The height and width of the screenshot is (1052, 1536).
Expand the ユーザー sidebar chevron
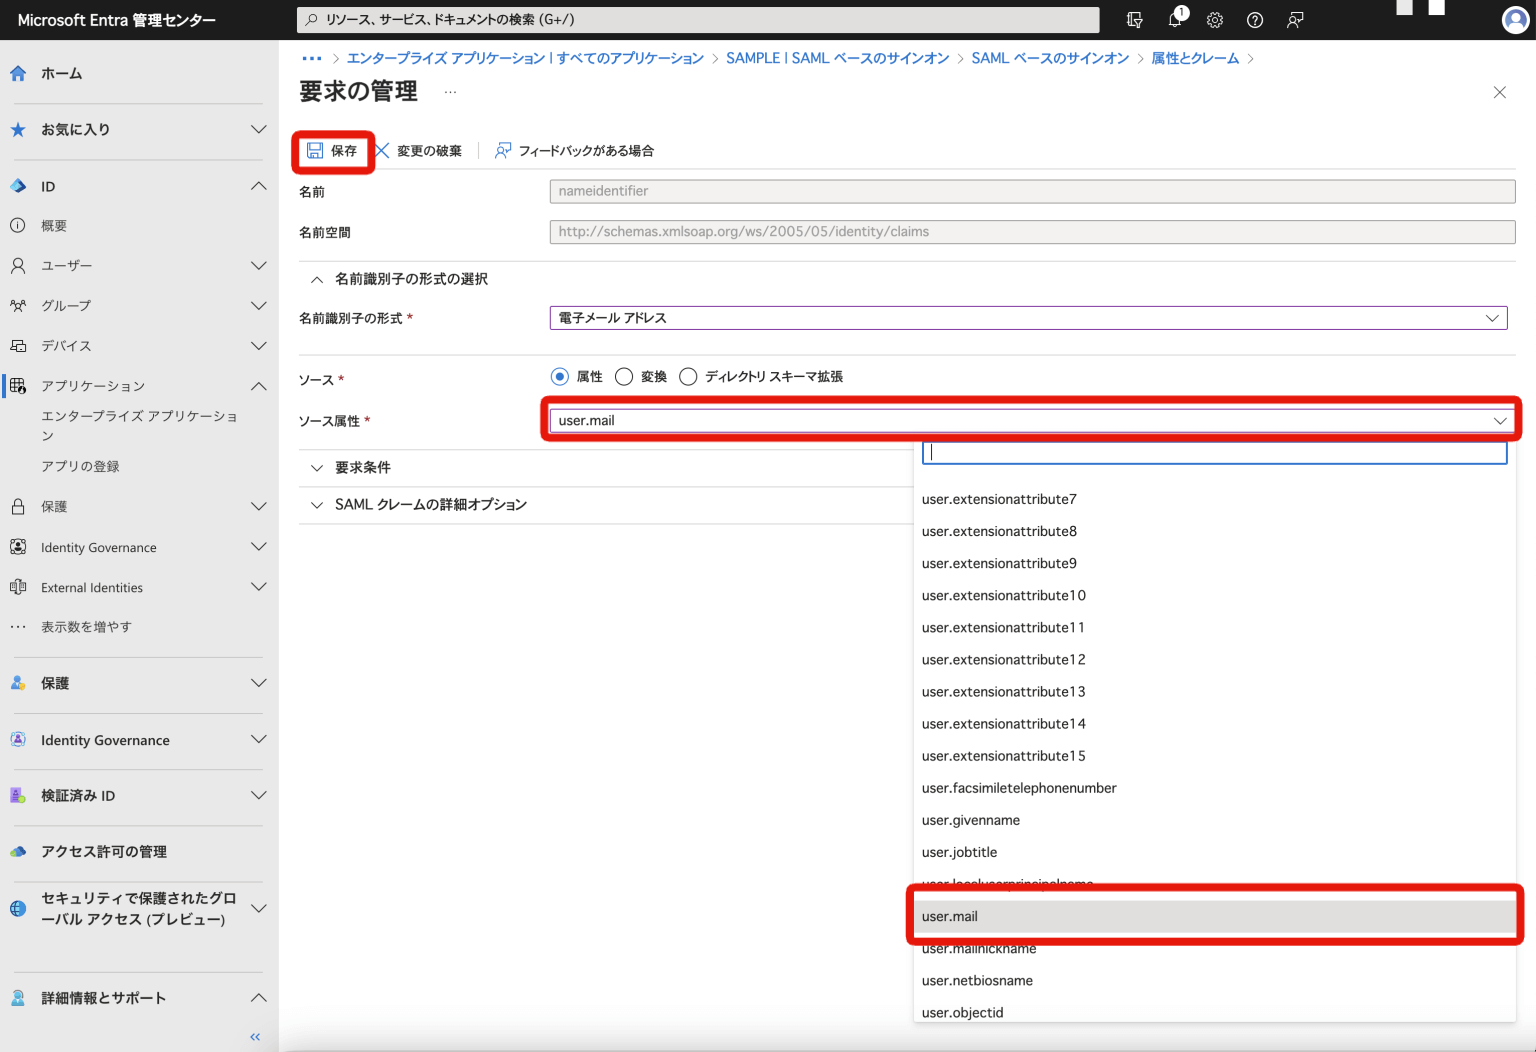click(x=259, y=265)
